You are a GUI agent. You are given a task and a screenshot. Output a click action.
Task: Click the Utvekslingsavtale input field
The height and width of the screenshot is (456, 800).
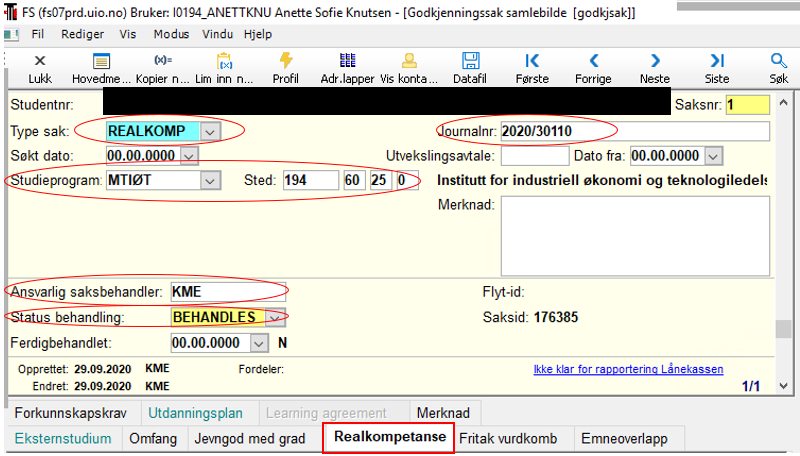535,156
